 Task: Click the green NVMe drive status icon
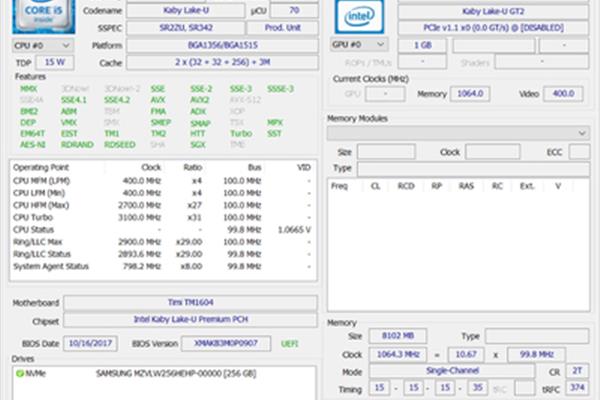tap(20, 373)
